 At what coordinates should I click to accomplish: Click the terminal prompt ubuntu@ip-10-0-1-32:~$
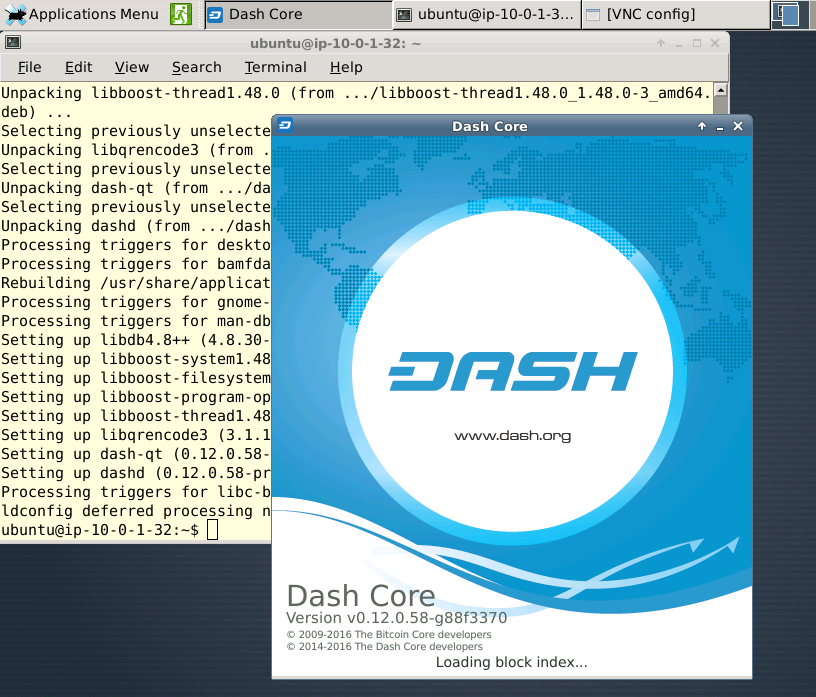point(100,530)
